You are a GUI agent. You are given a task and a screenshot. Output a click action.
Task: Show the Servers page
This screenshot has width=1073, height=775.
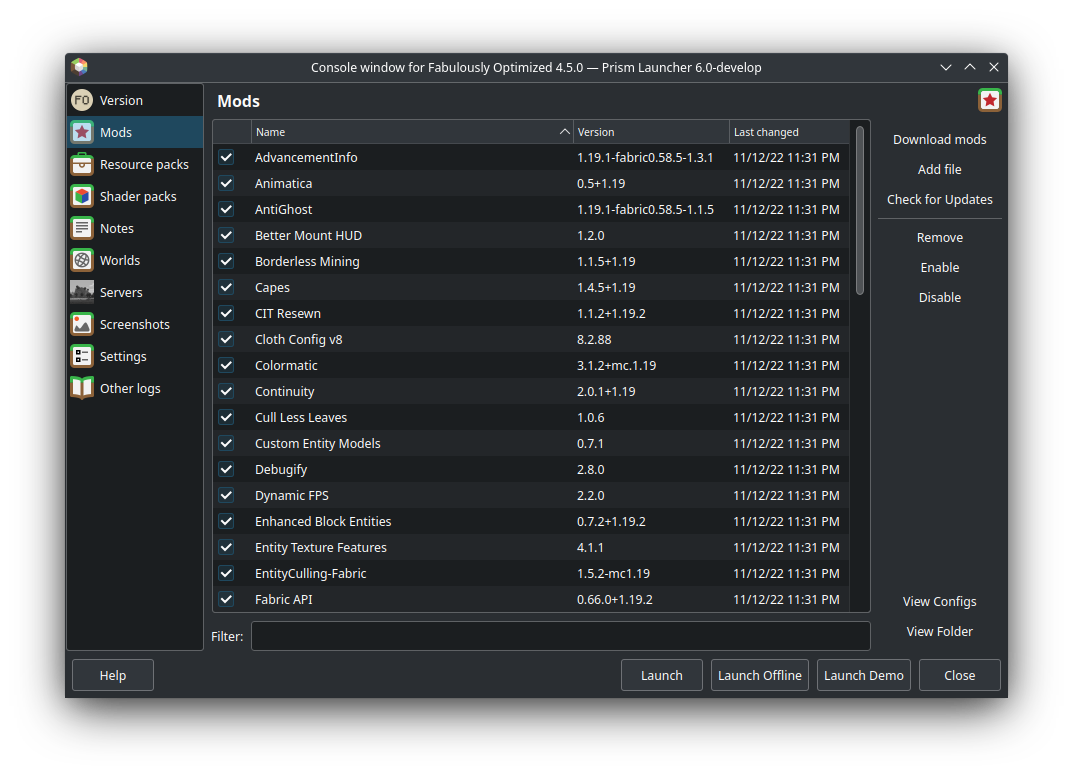(x=135, y=293)
